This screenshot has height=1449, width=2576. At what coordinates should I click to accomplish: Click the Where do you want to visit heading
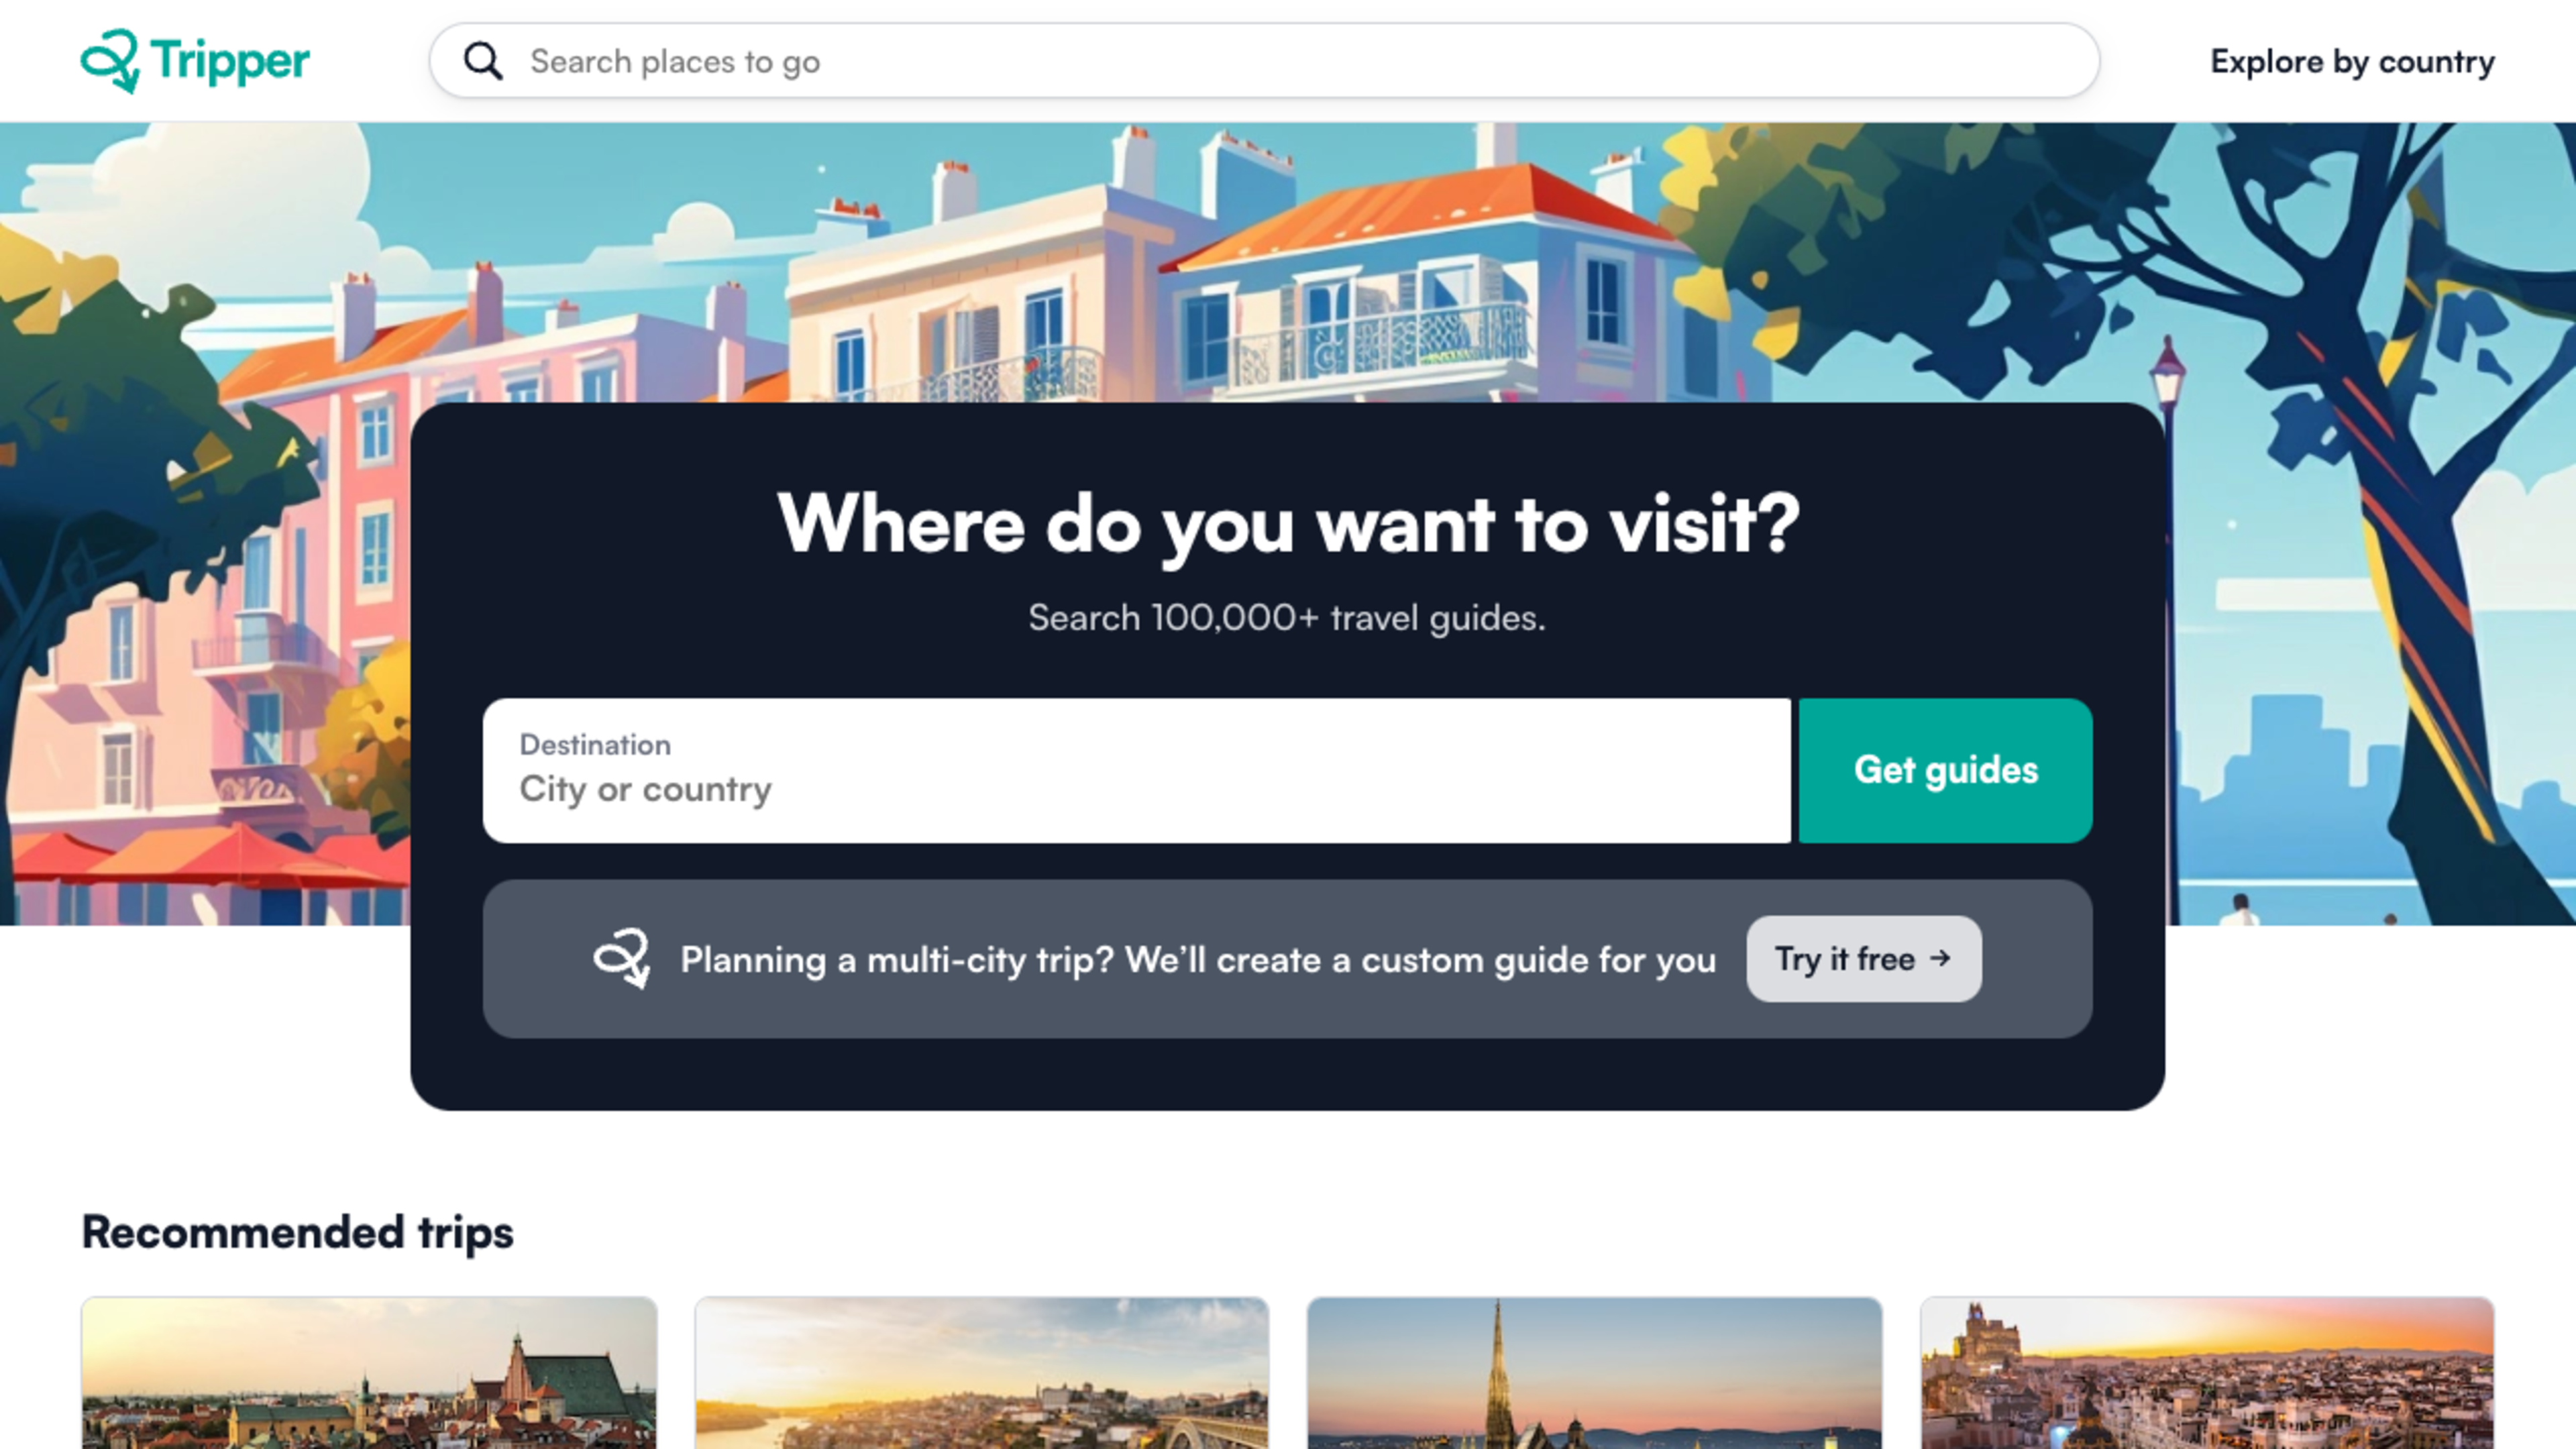click(x=1288, y=525)
